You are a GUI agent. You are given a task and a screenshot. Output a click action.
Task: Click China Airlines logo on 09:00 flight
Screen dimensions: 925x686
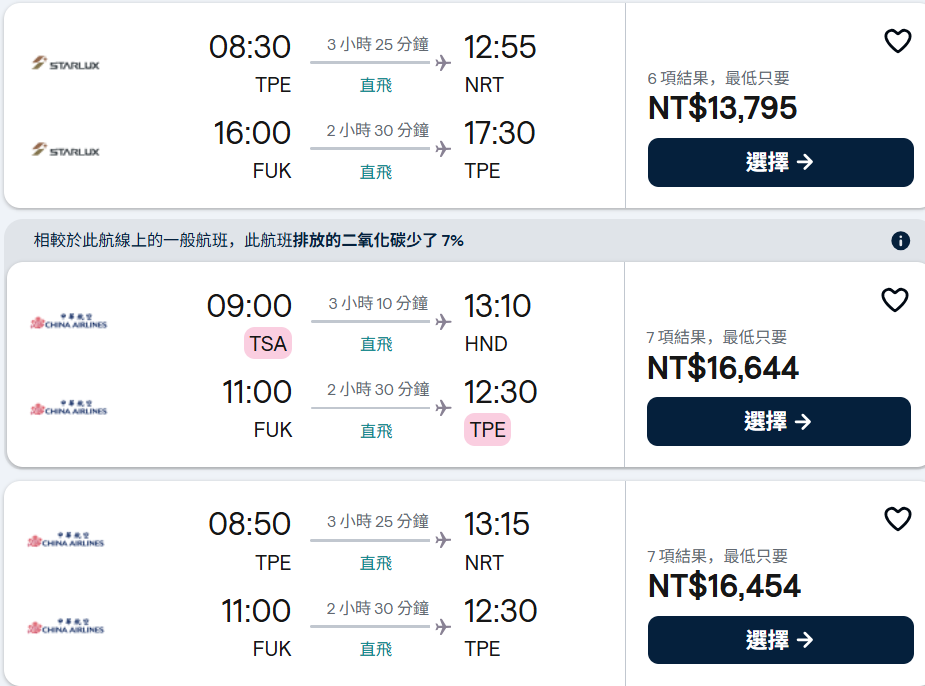(x=68, y=323)
